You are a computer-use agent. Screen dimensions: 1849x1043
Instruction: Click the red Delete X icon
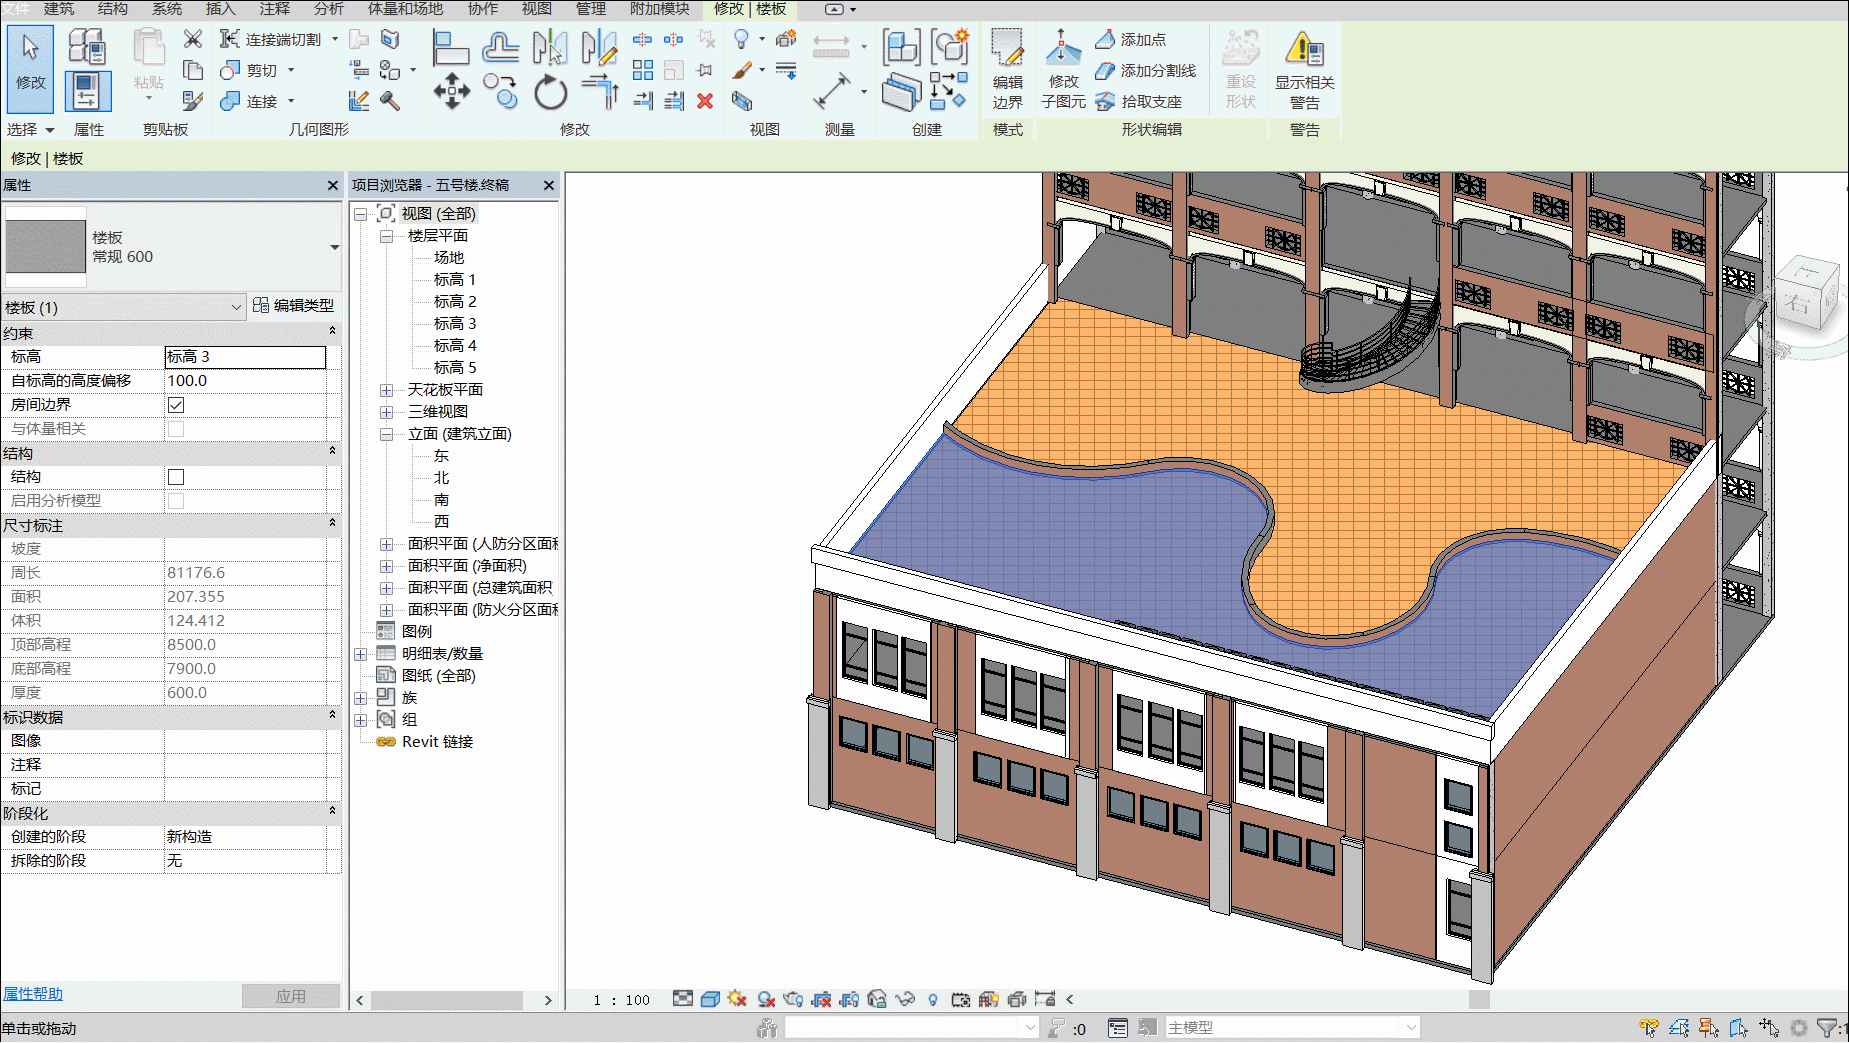(705, 101)
